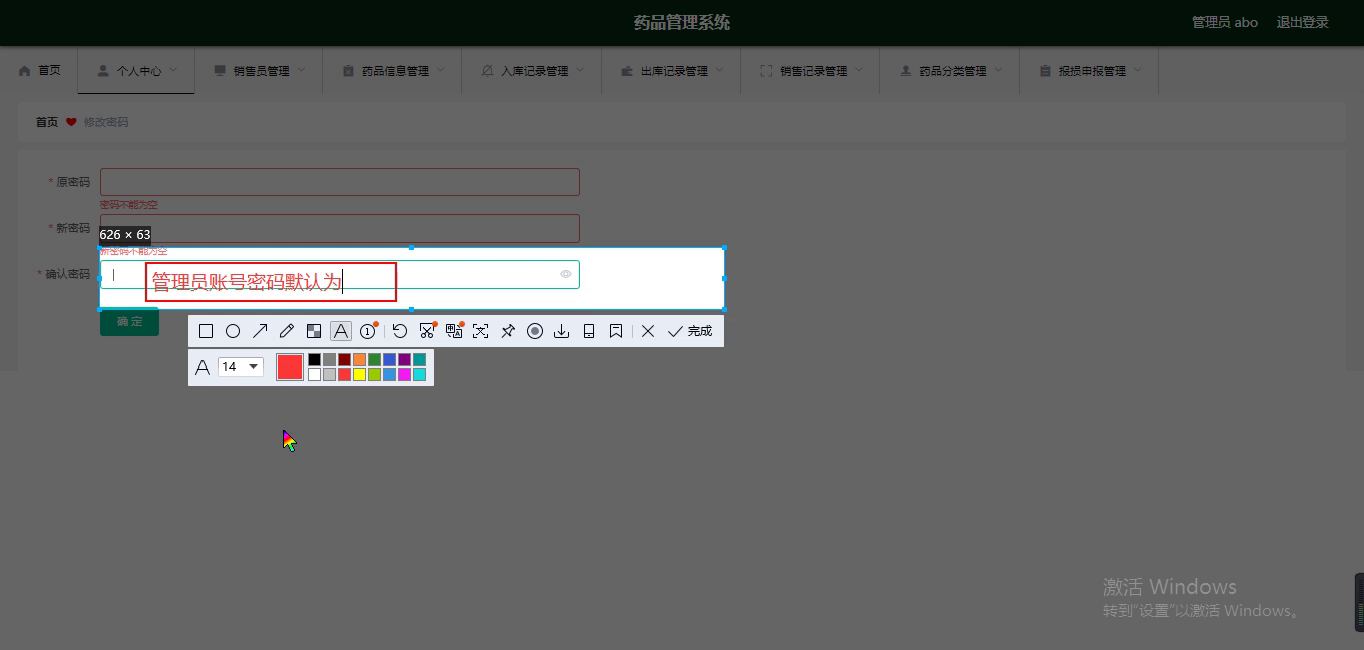This screenshot has width=1364, height=650.
Task: Pick the dark green color swatch
Action: click(x=375, y=359)
